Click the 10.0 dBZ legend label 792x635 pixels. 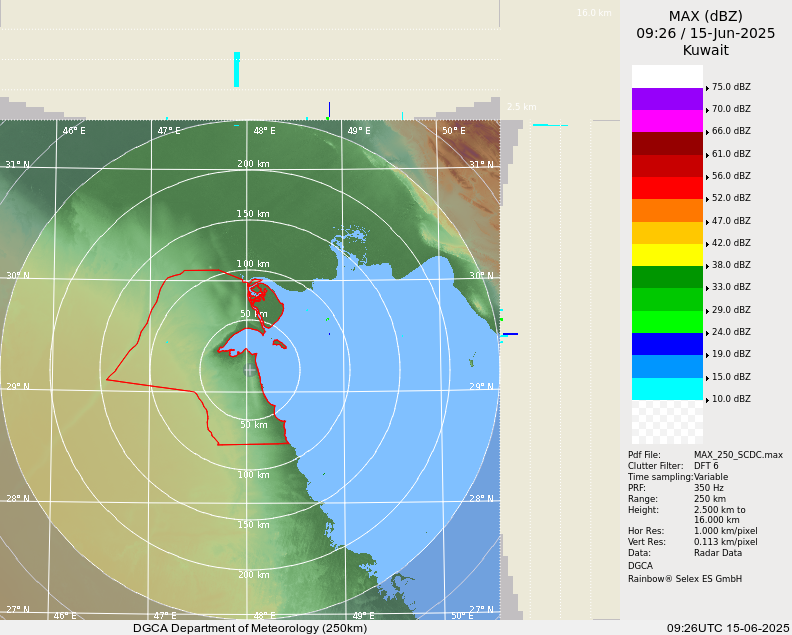(x=731, y=399)
